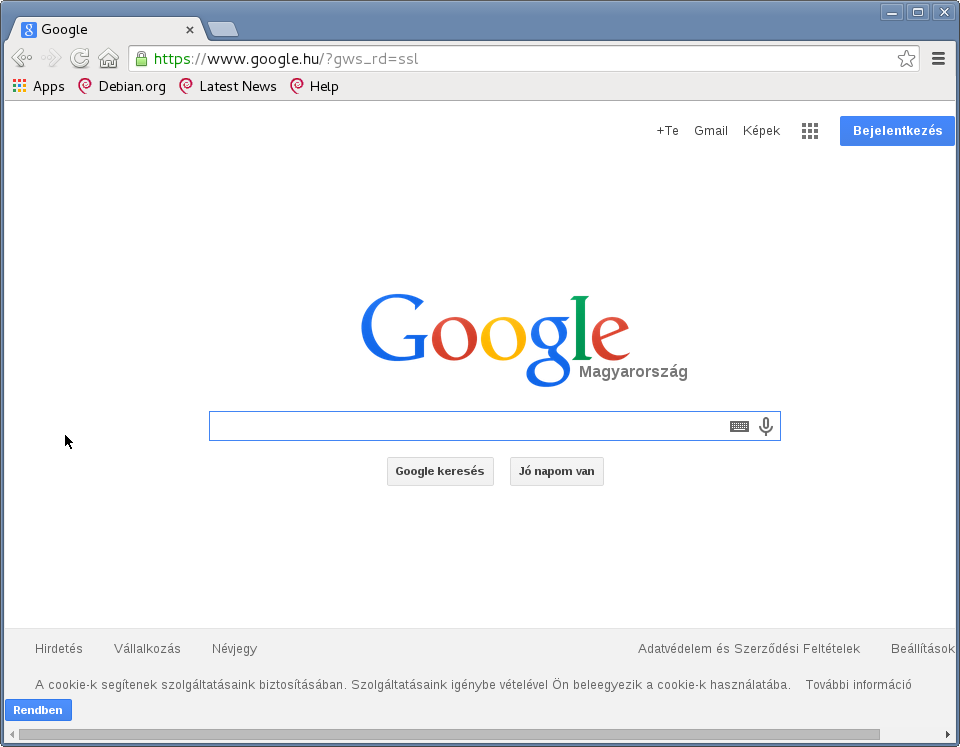Open the Hirdetés footer link

coord(59,649)
